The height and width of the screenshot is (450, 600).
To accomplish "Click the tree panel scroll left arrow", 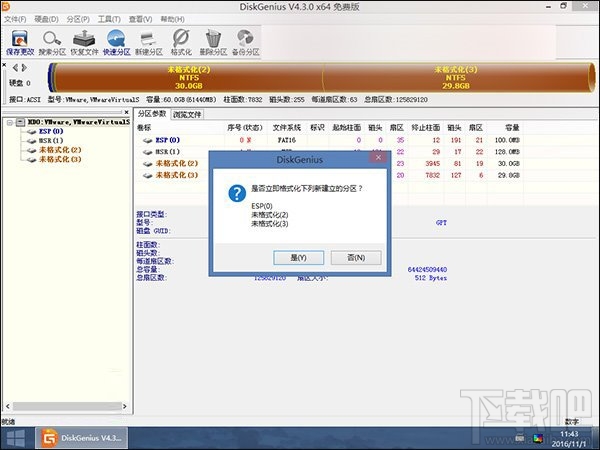I will (8, 406).
